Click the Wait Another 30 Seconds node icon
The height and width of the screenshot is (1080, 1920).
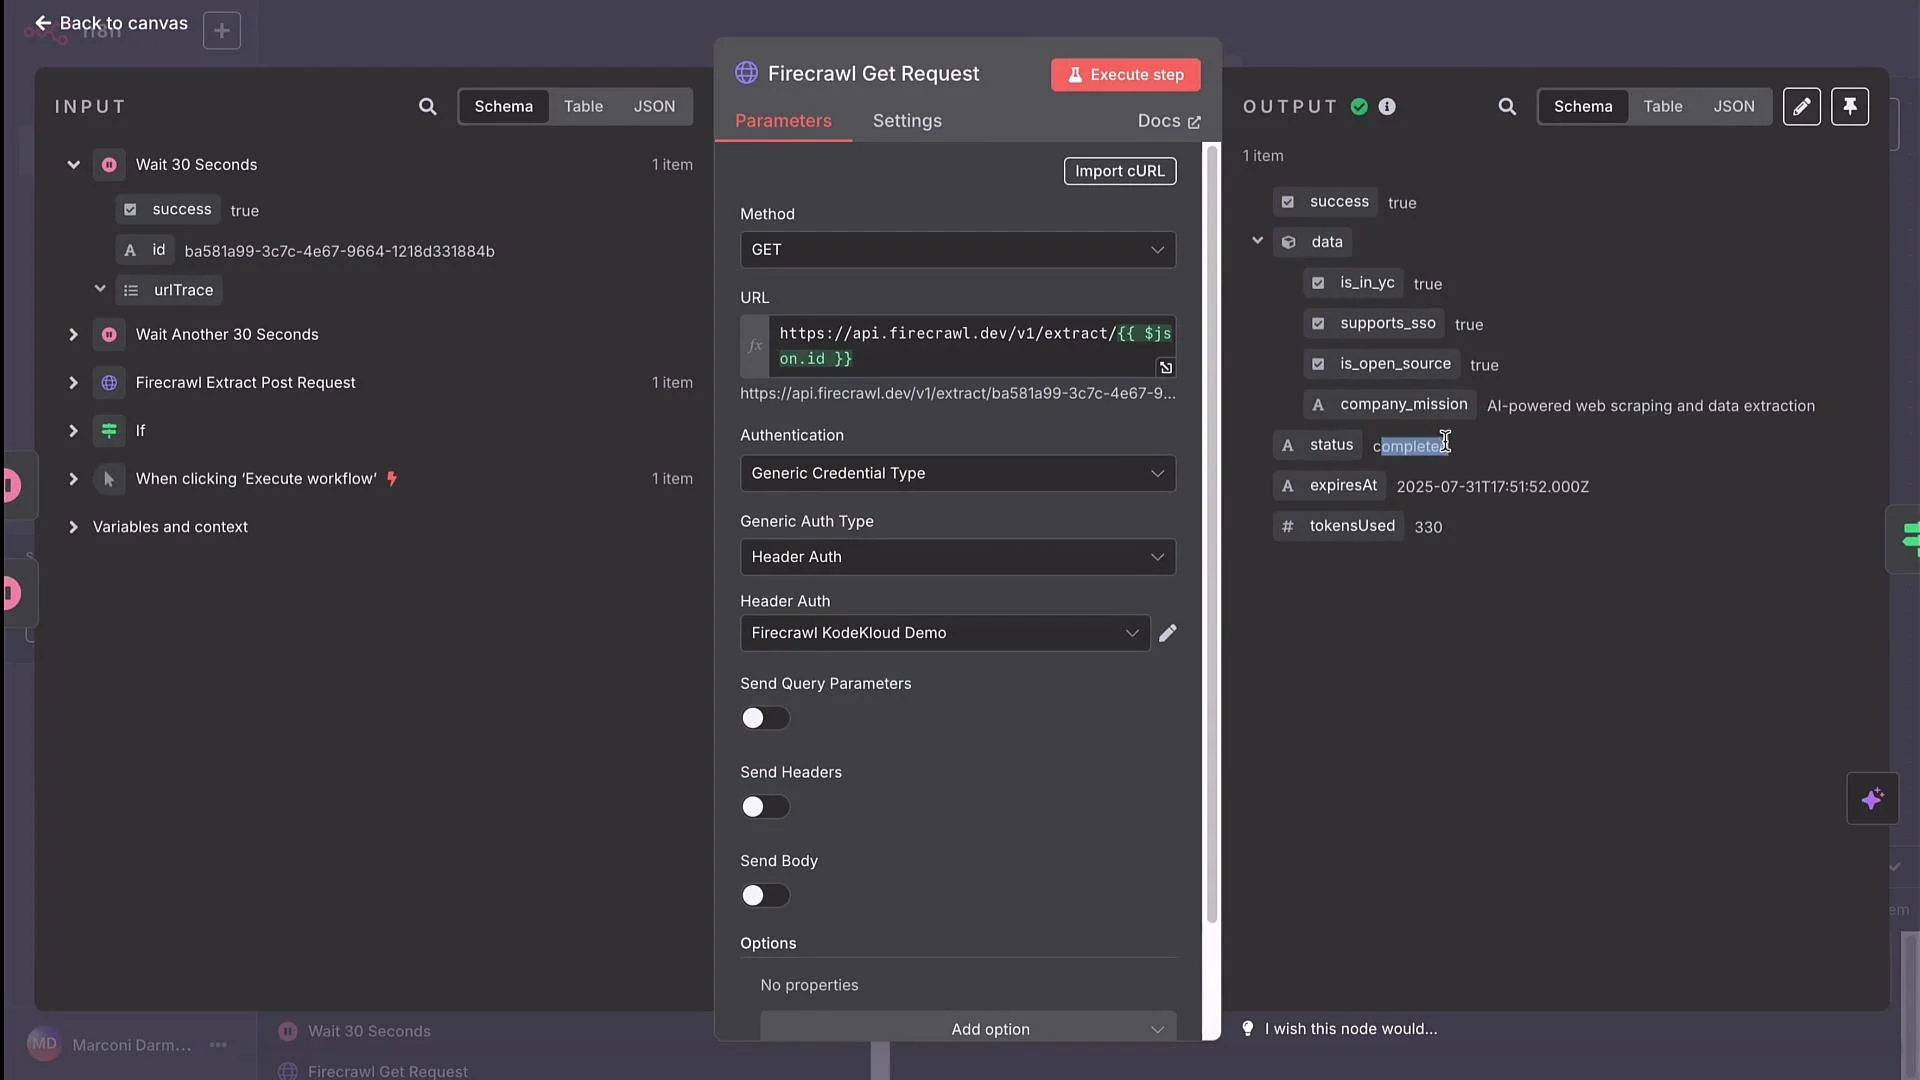pyautogui.click(x=109, y=335)
